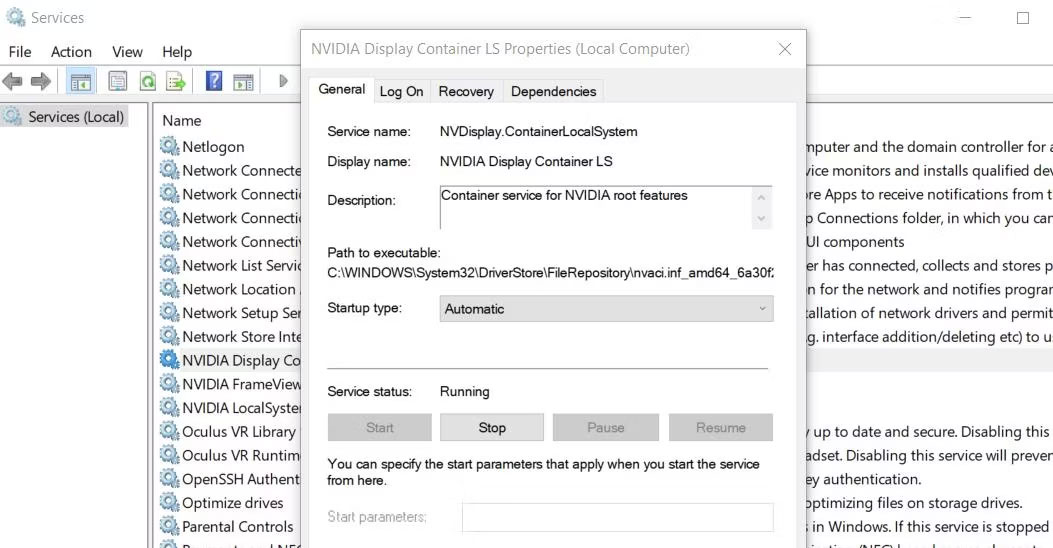The width and height of the screenshot is (1053, 548).
Task: Toggle the Show/Hide Action Pane toolbar icon
Action: pos(243,82)
